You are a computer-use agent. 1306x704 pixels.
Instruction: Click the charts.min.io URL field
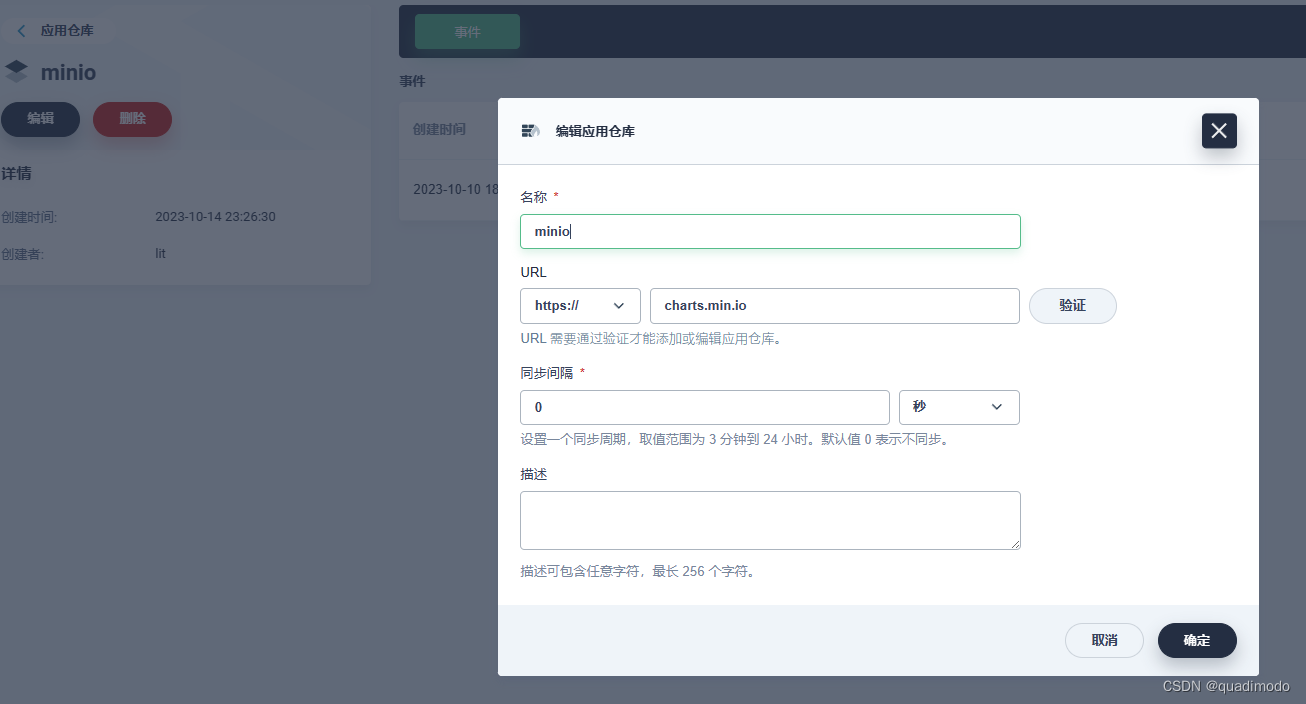click(x=834, y=306)
